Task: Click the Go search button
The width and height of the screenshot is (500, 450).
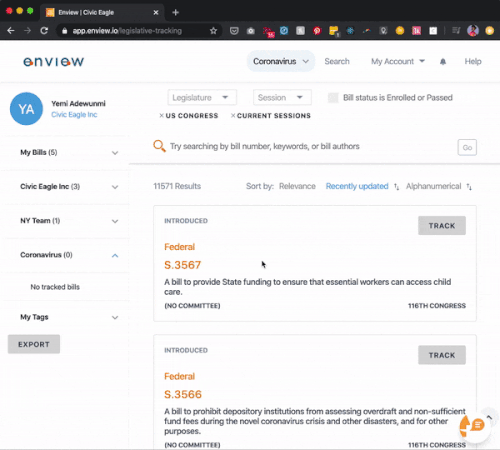Action: click(x=467, y=147)
